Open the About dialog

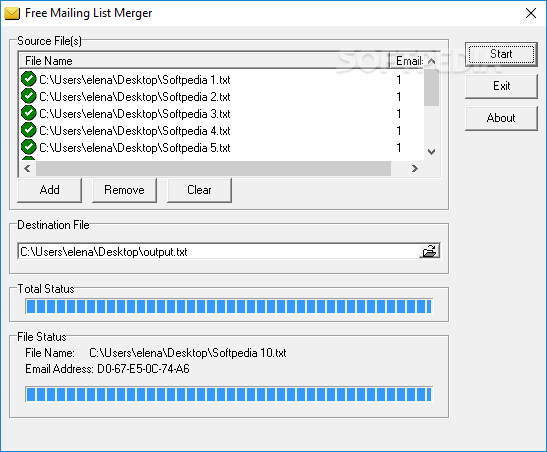[x=501, y=118]
